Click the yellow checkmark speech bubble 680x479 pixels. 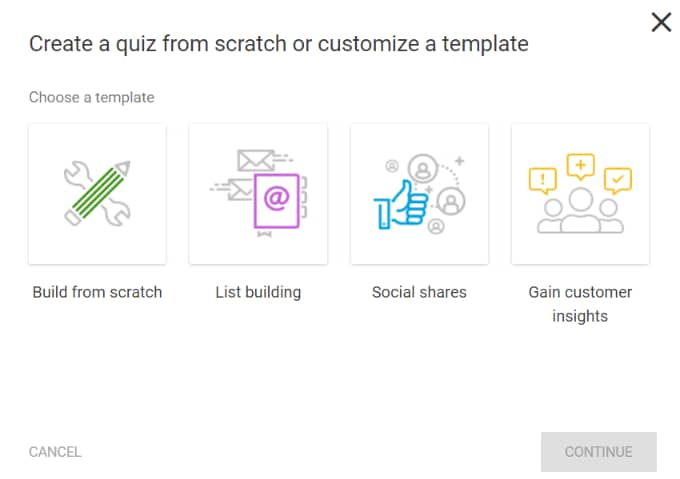click(x=618, y=180)
